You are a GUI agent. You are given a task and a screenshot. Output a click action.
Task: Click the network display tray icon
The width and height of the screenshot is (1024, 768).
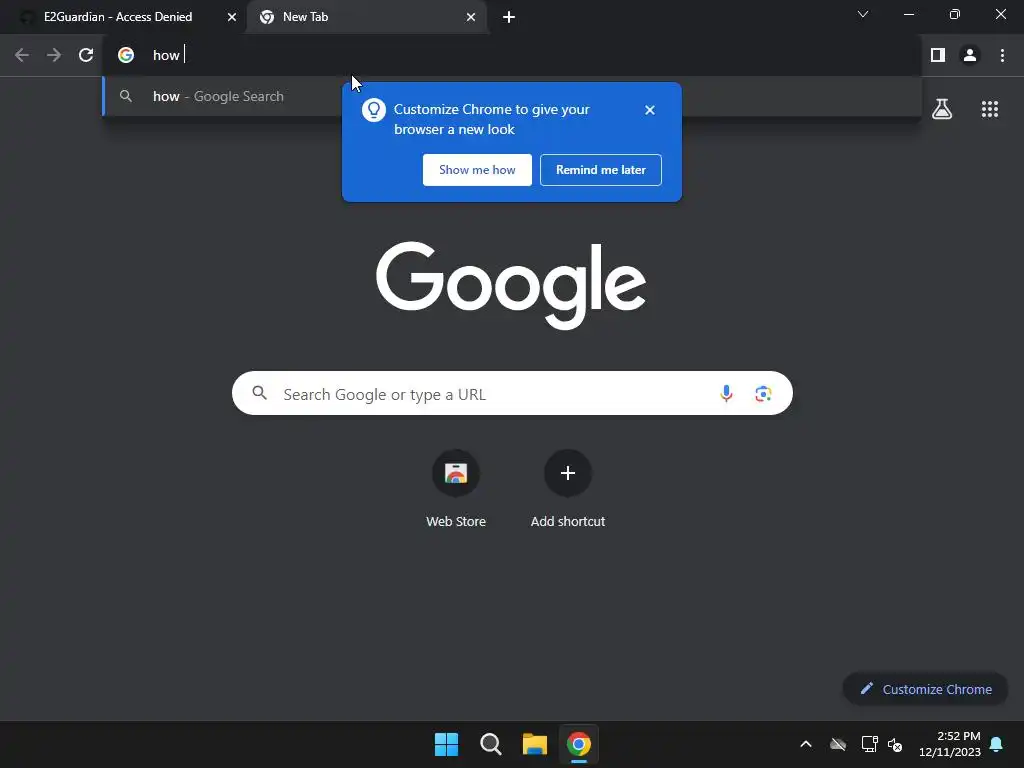(869, 744)
